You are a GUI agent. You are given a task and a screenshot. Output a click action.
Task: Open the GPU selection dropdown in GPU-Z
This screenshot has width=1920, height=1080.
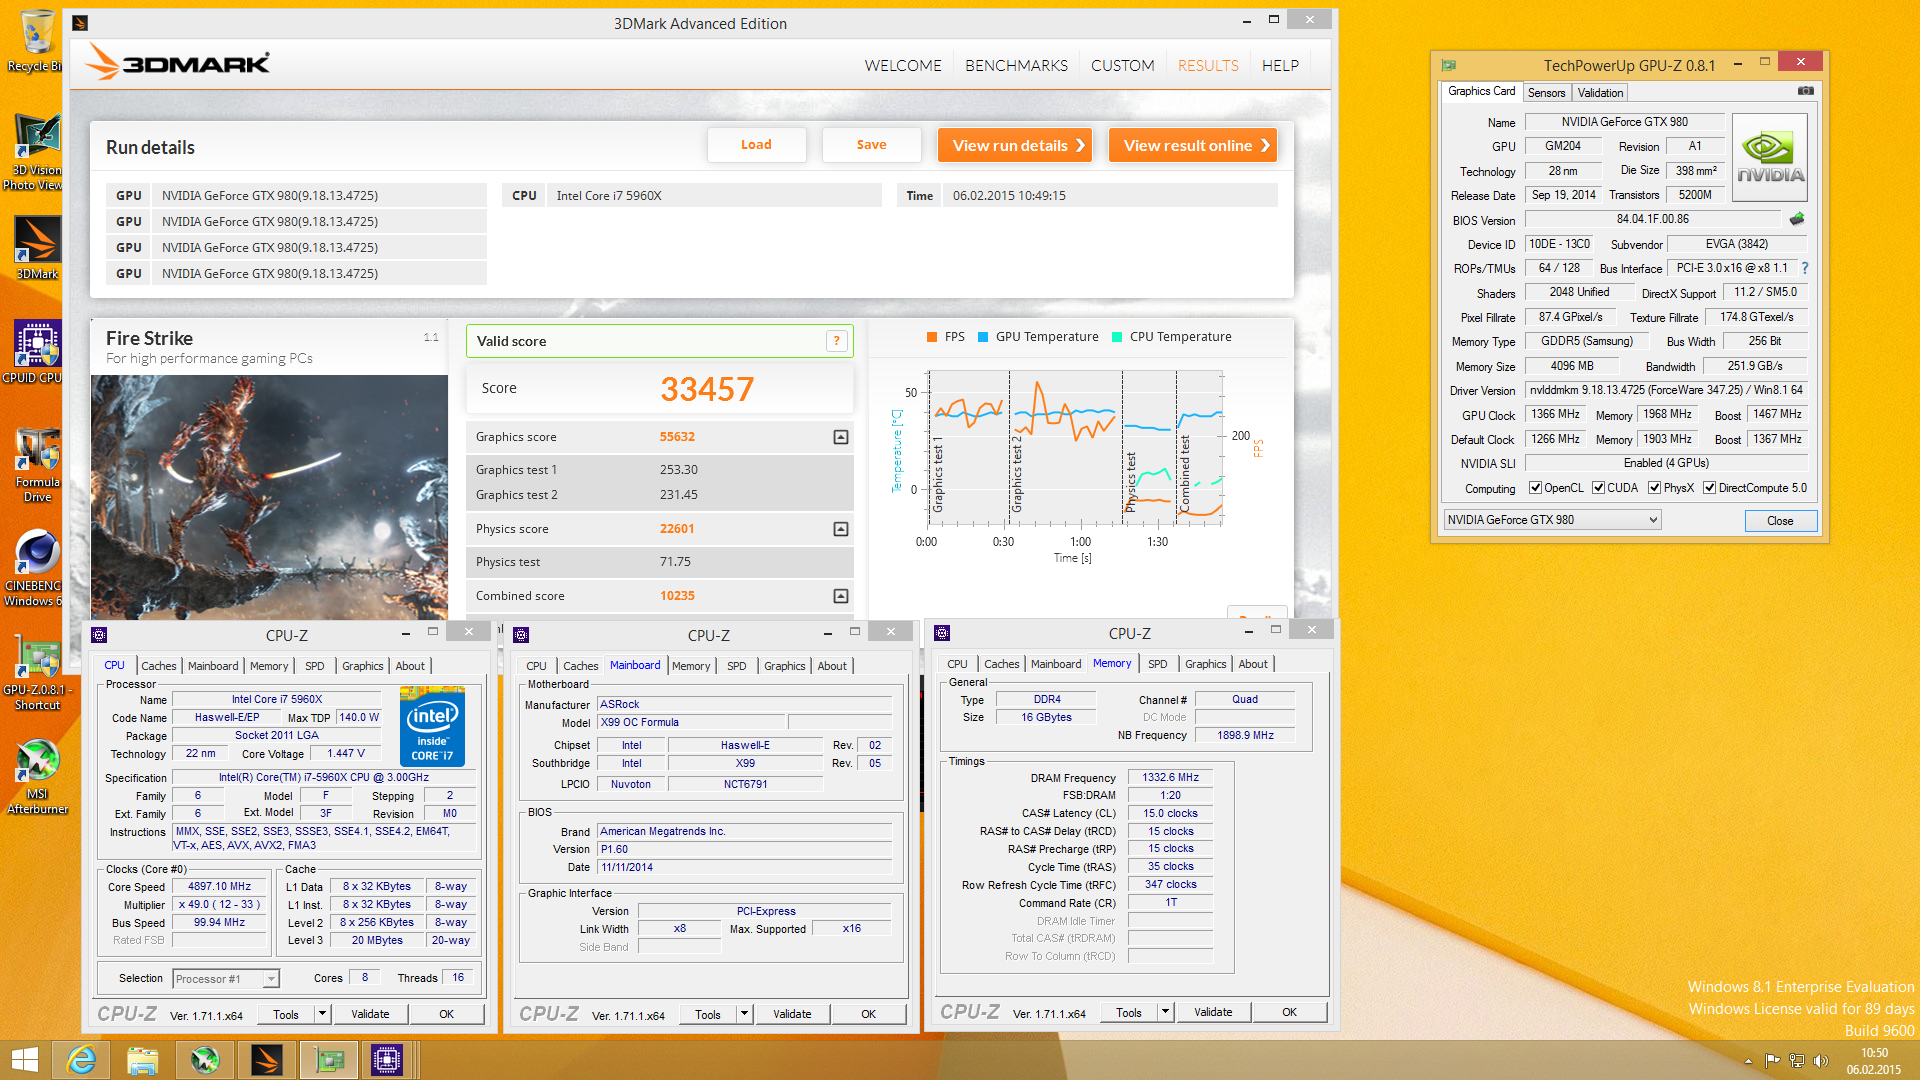1552,520
